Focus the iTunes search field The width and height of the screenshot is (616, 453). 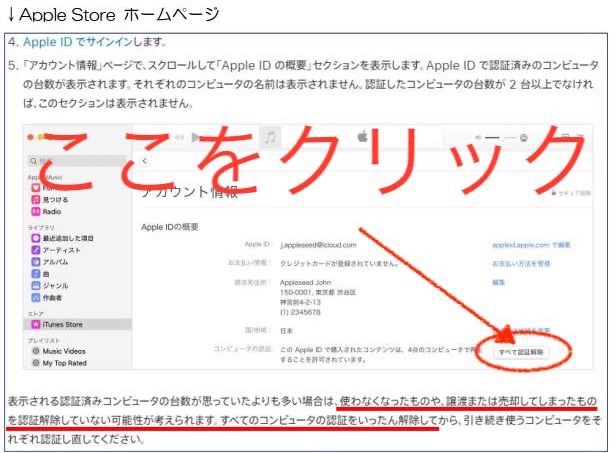coord(77,161)
